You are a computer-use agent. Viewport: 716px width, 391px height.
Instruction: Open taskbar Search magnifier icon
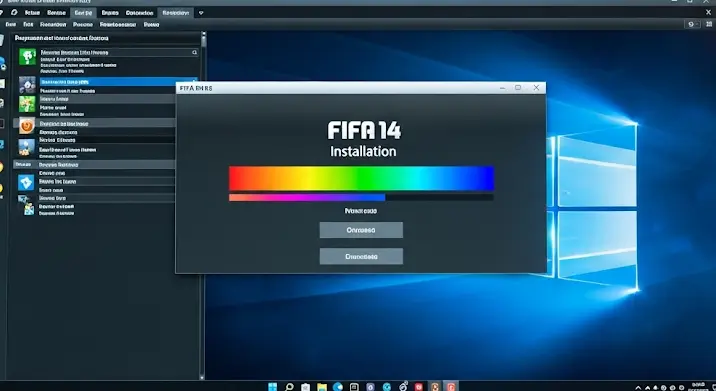(289, 387)
